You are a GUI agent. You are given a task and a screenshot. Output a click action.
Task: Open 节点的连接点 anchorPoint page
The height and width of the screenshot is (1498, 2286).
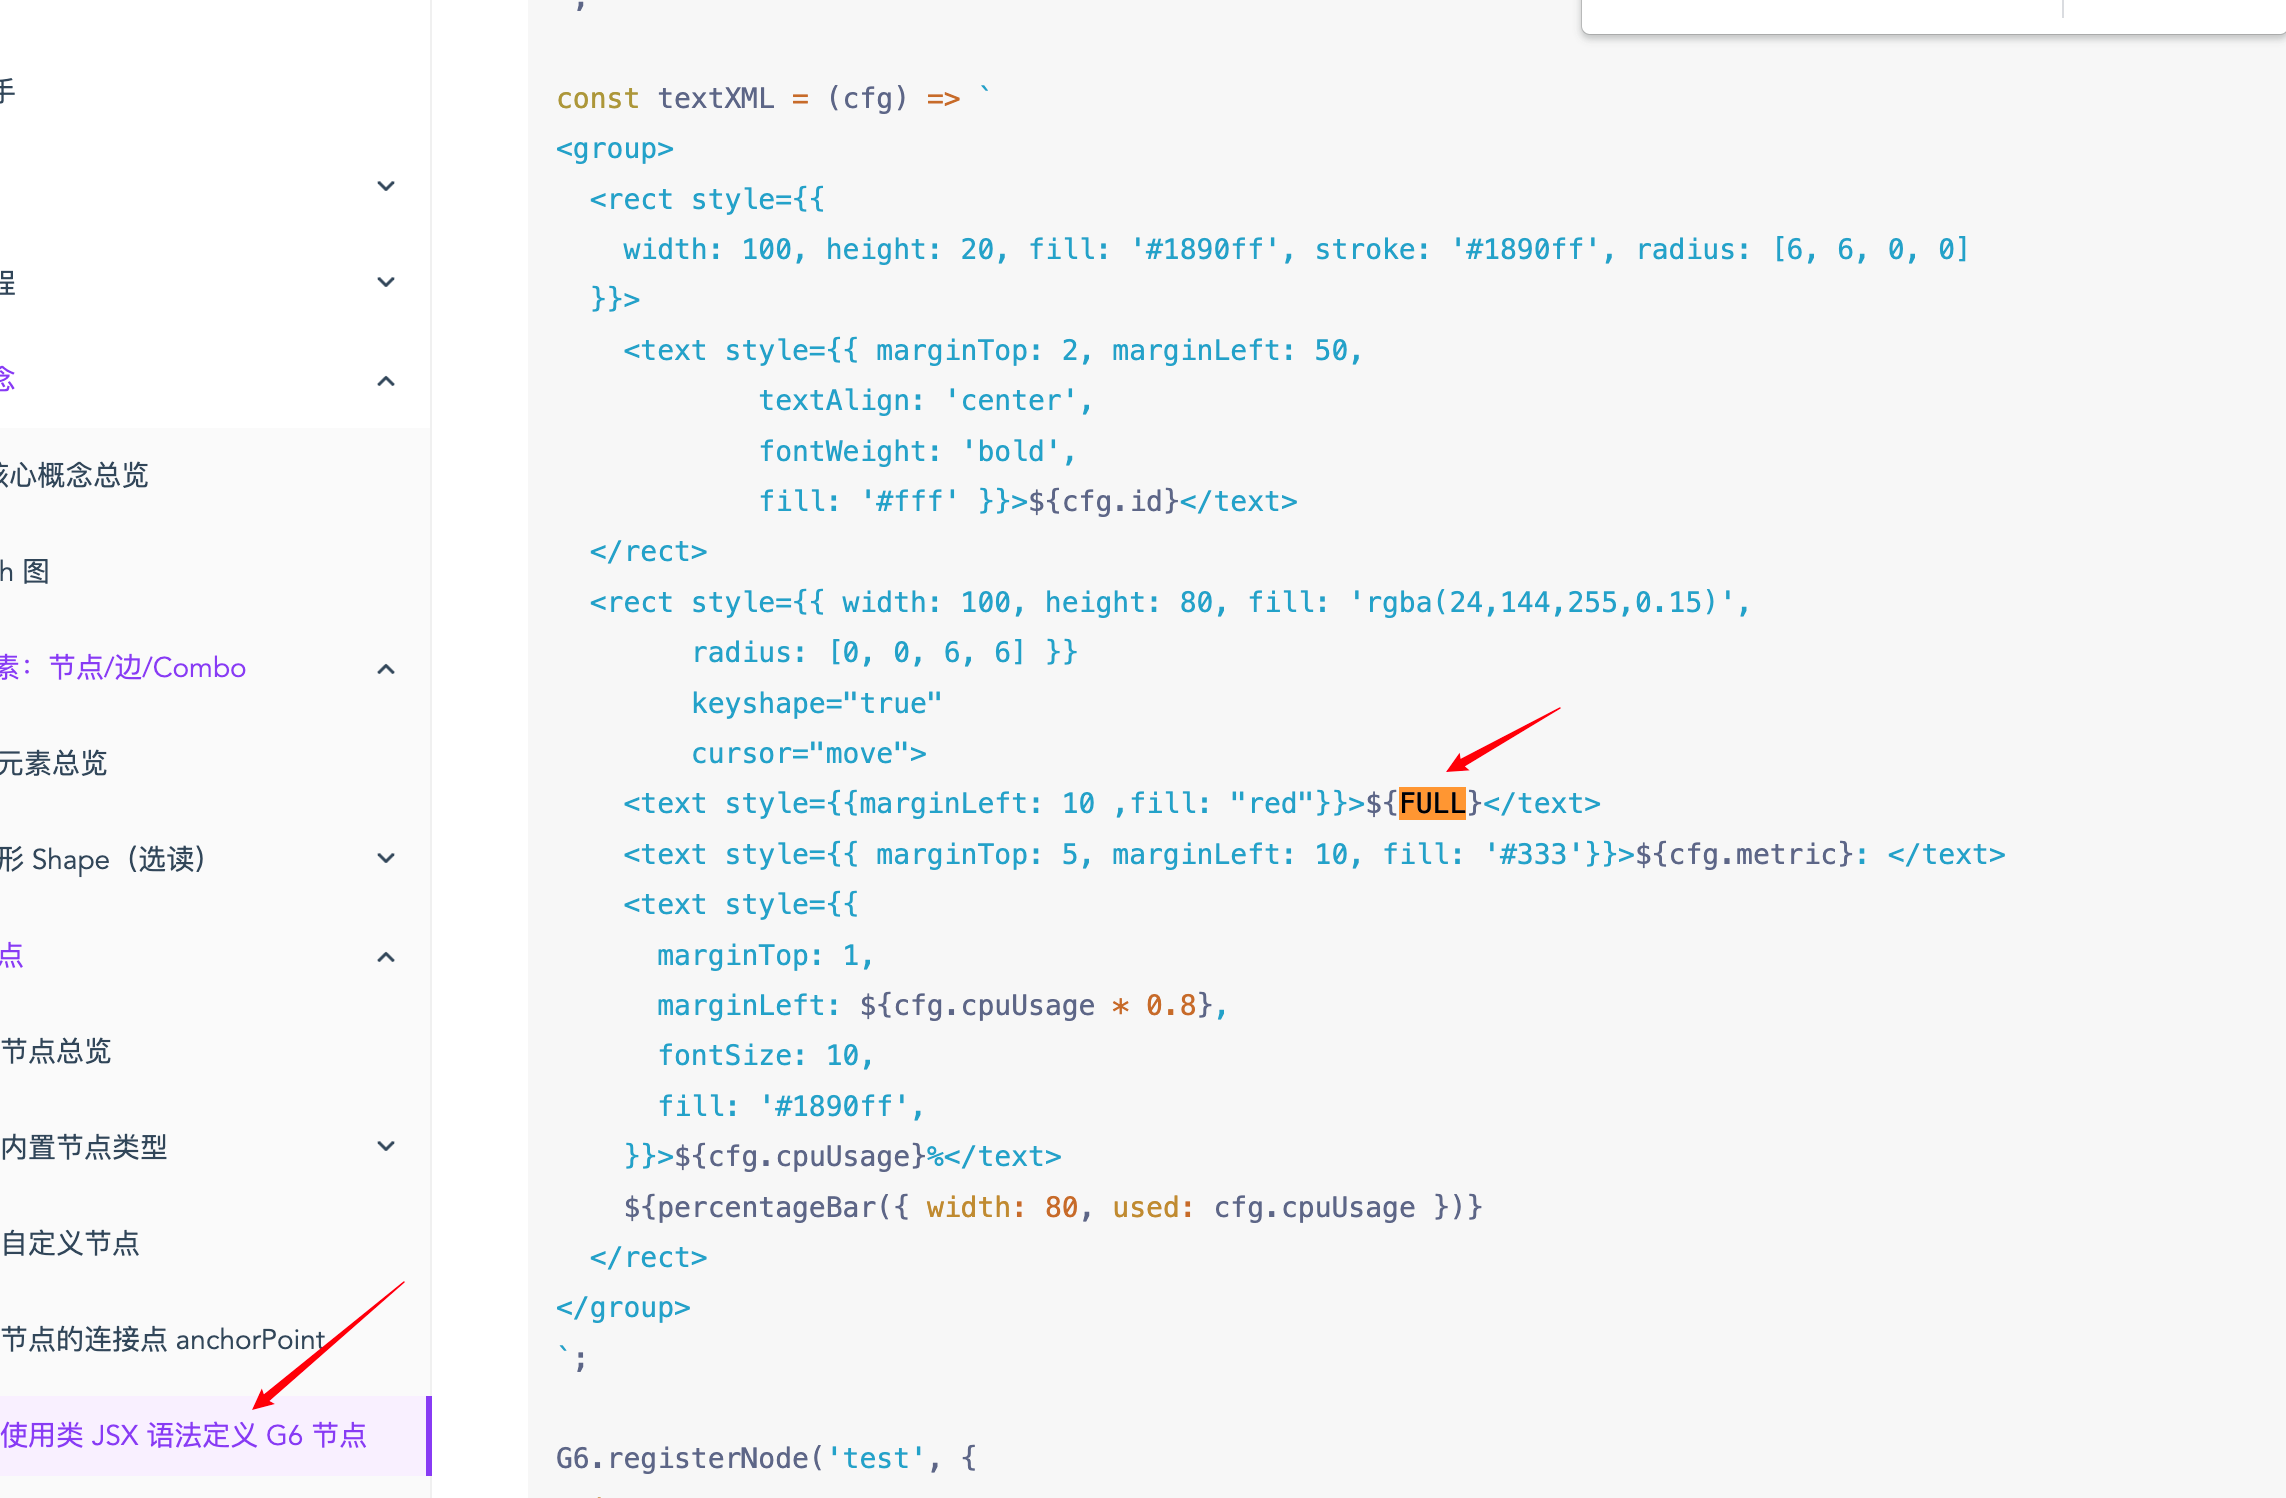[164, 1339]
